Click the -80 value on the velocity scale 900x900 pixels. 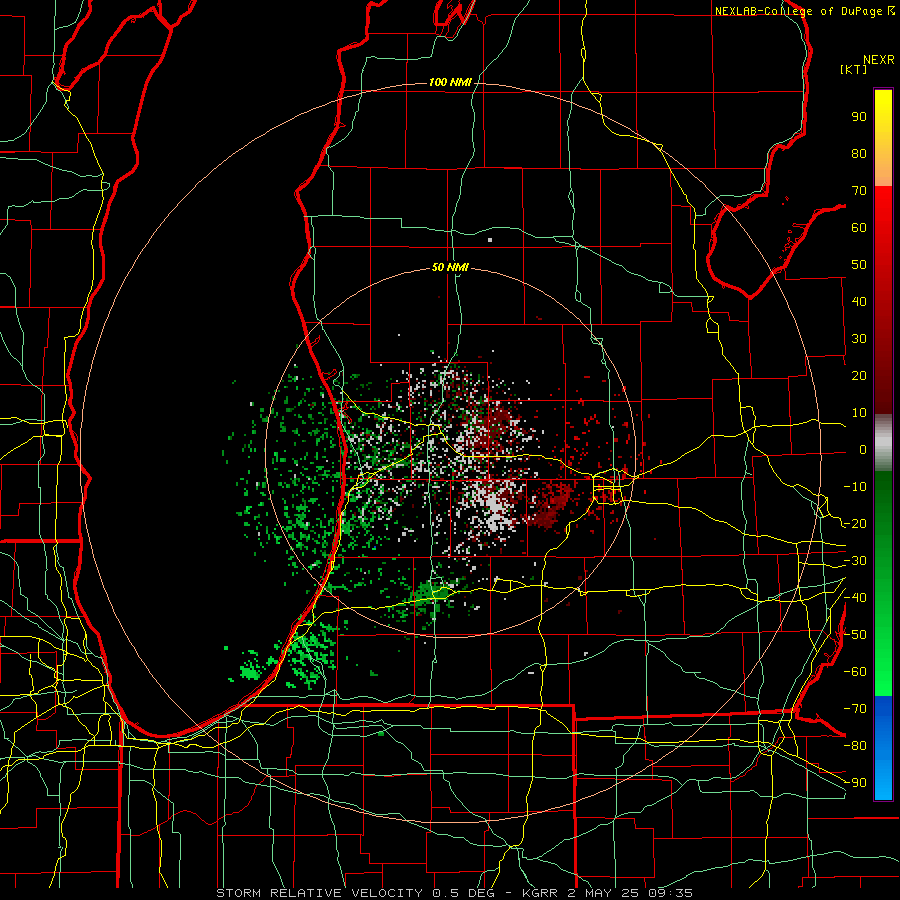tap(855, 746)
